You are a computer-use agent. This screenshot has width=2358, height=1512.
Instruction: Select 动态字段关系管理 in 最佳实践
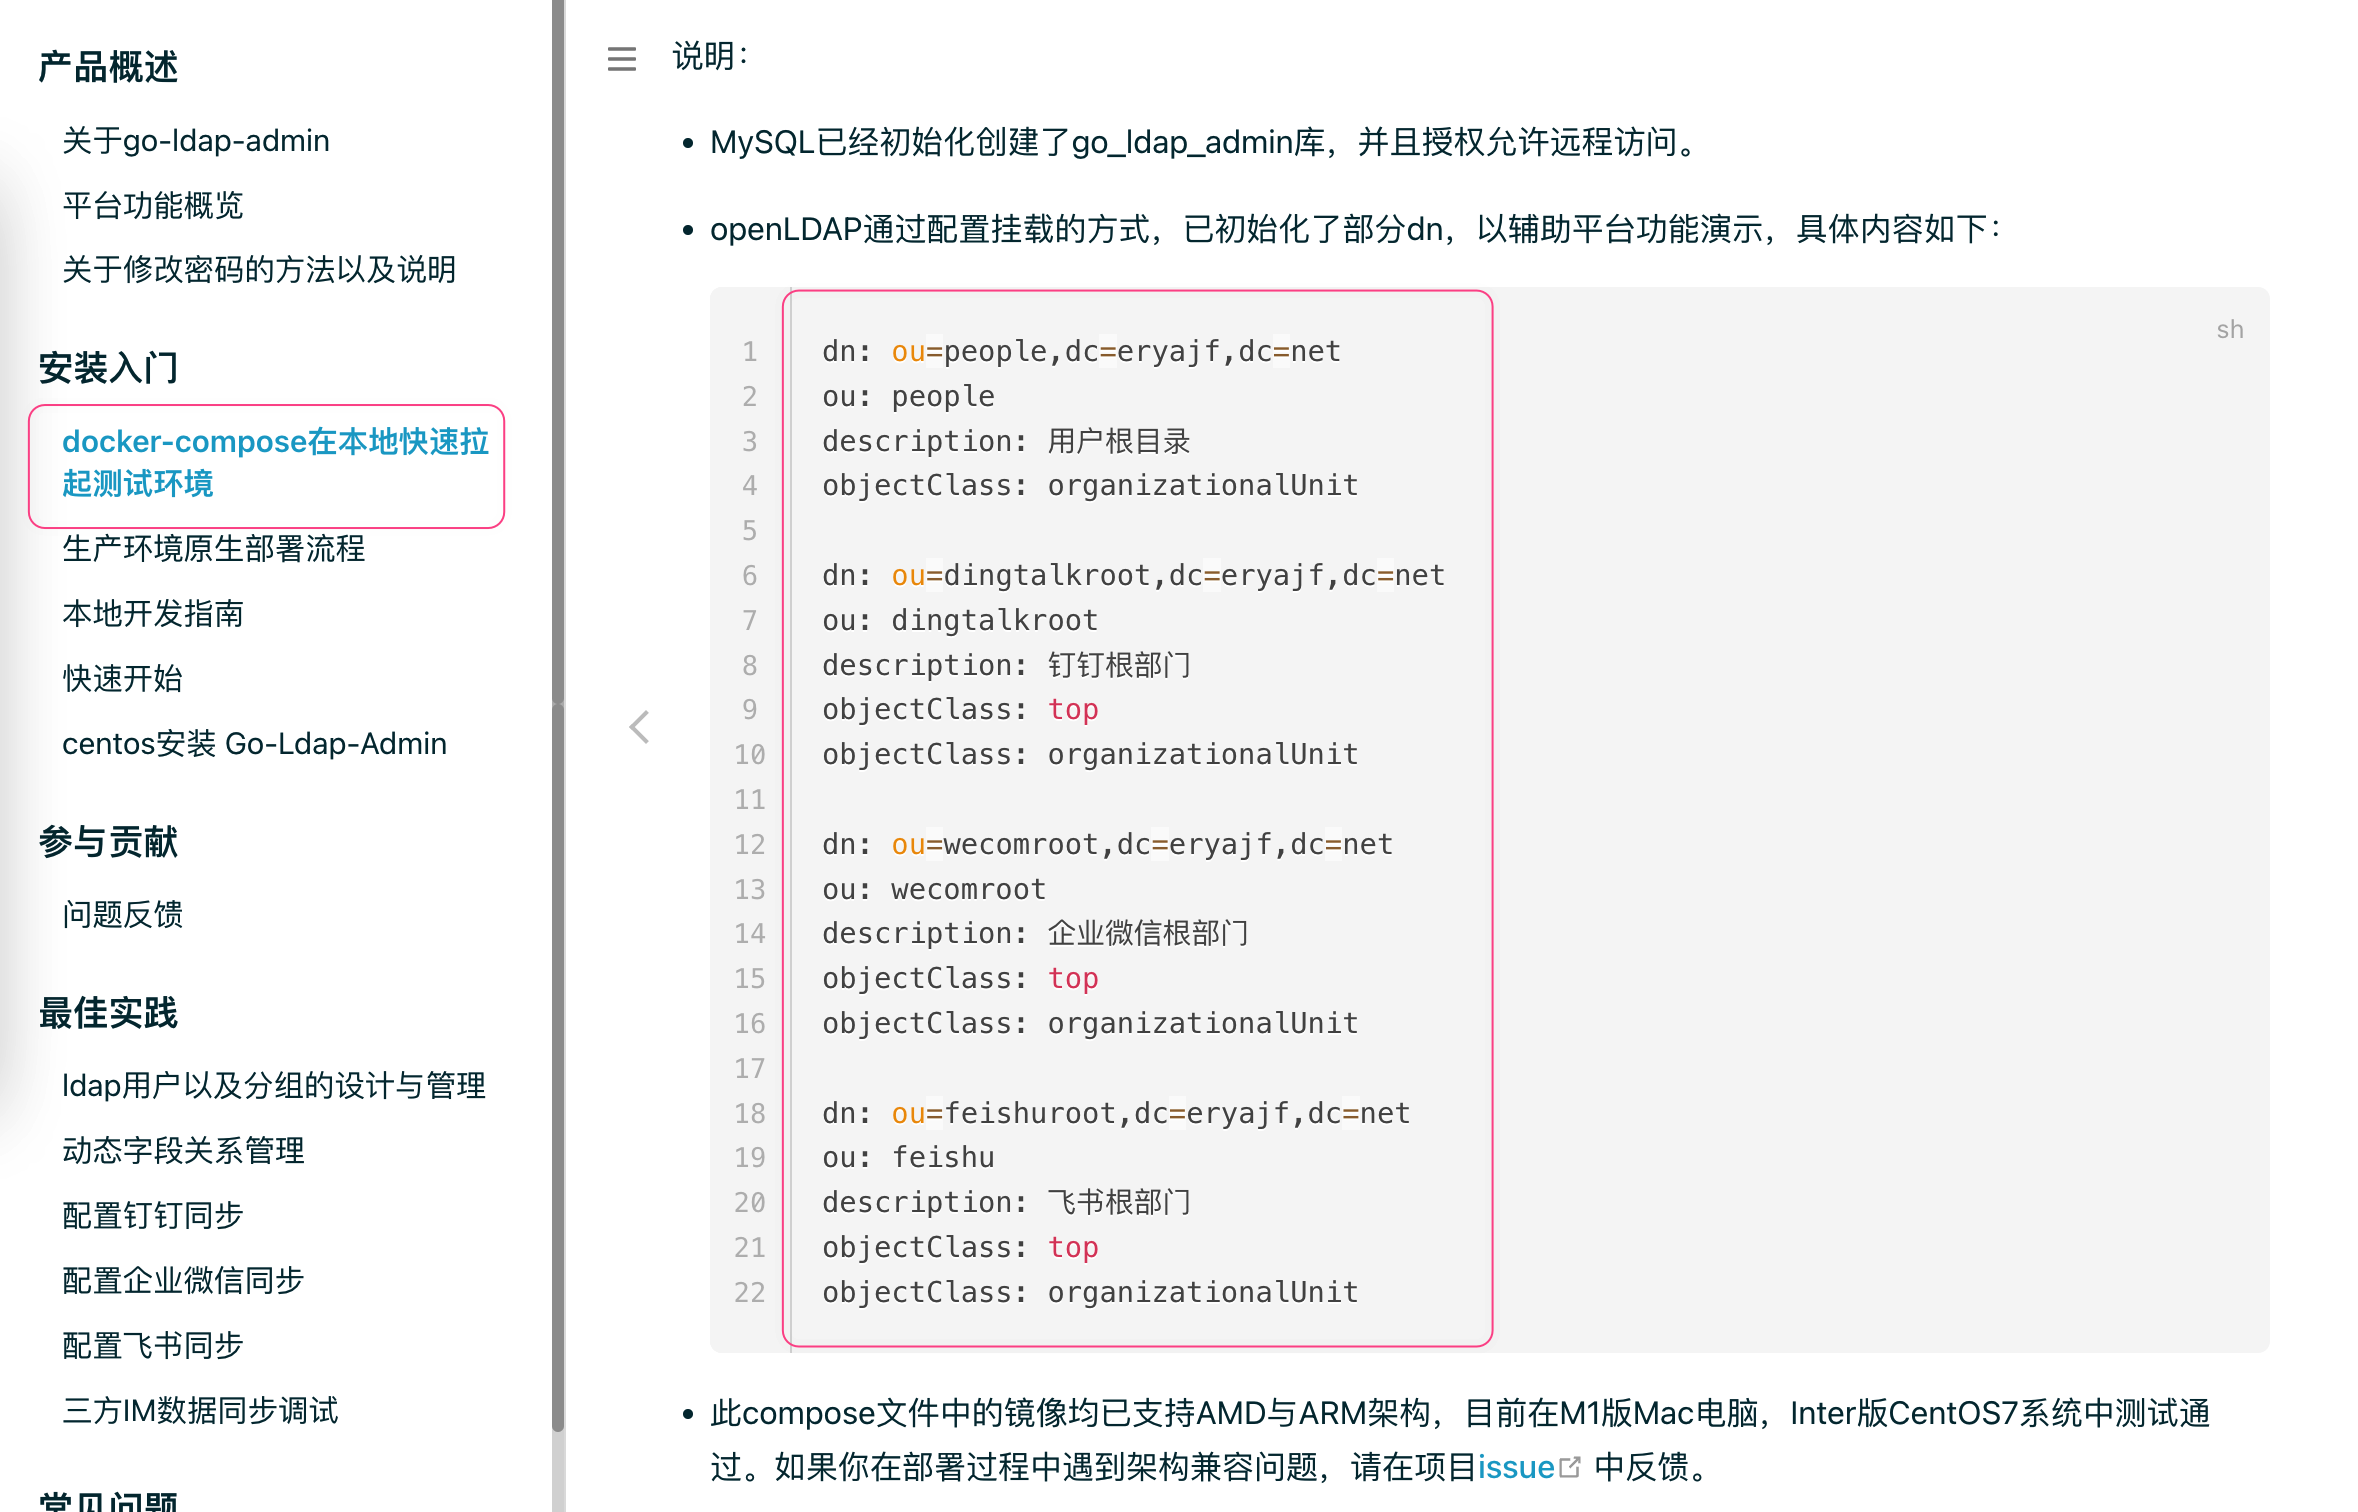click(x=184, y=1151)
